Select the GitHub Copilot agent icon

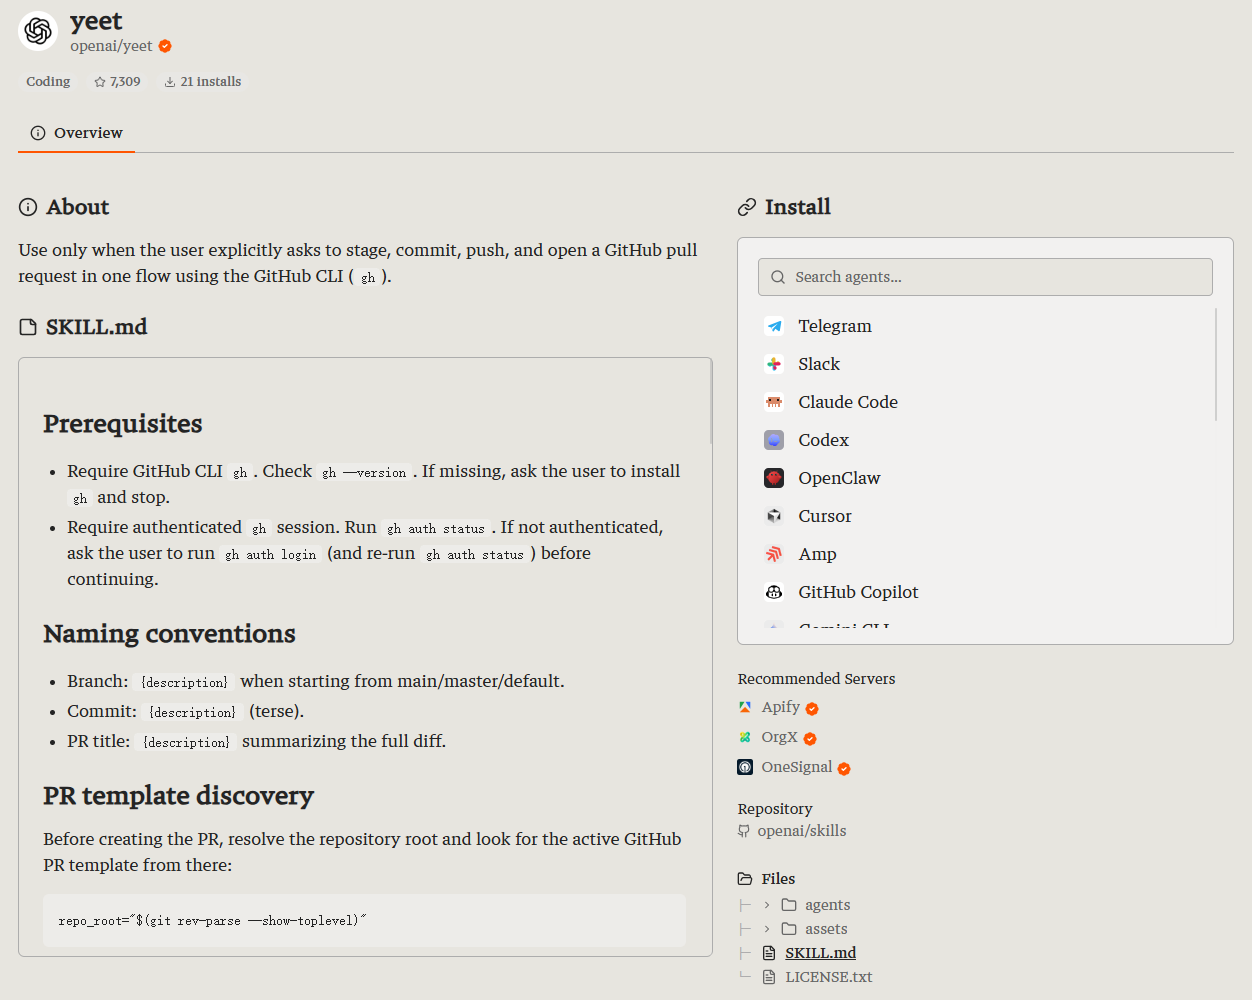(774, 592)
